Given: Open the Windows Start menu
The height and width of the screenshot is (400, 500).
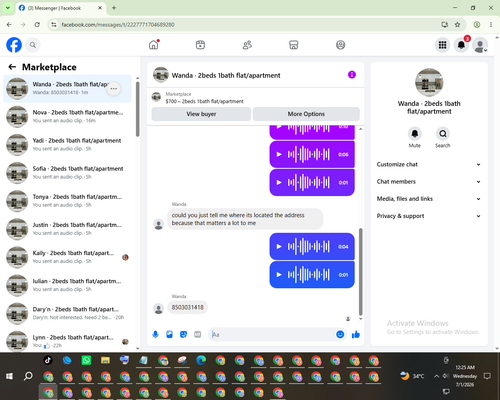Looking at the screenshot, I should coord(9,376).
